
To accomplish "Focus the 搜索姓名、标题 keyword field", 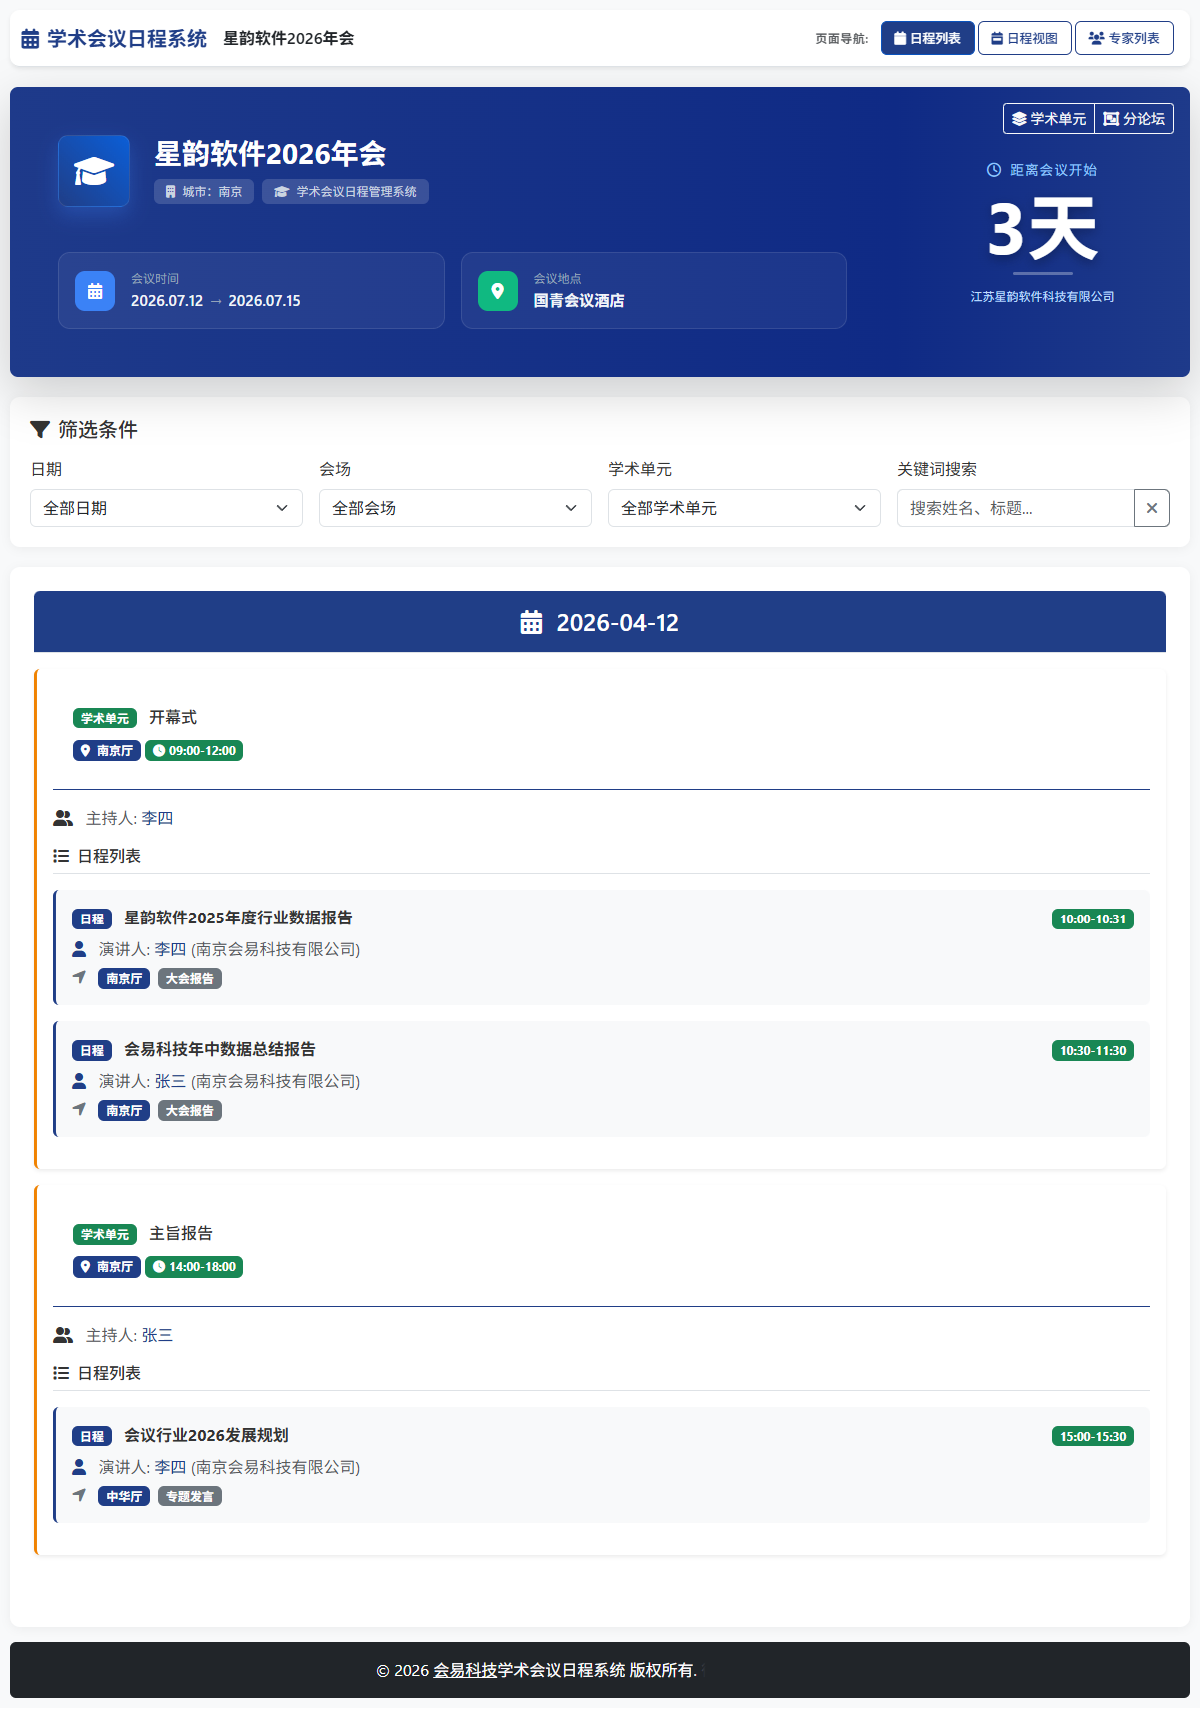I will 1015,508.
